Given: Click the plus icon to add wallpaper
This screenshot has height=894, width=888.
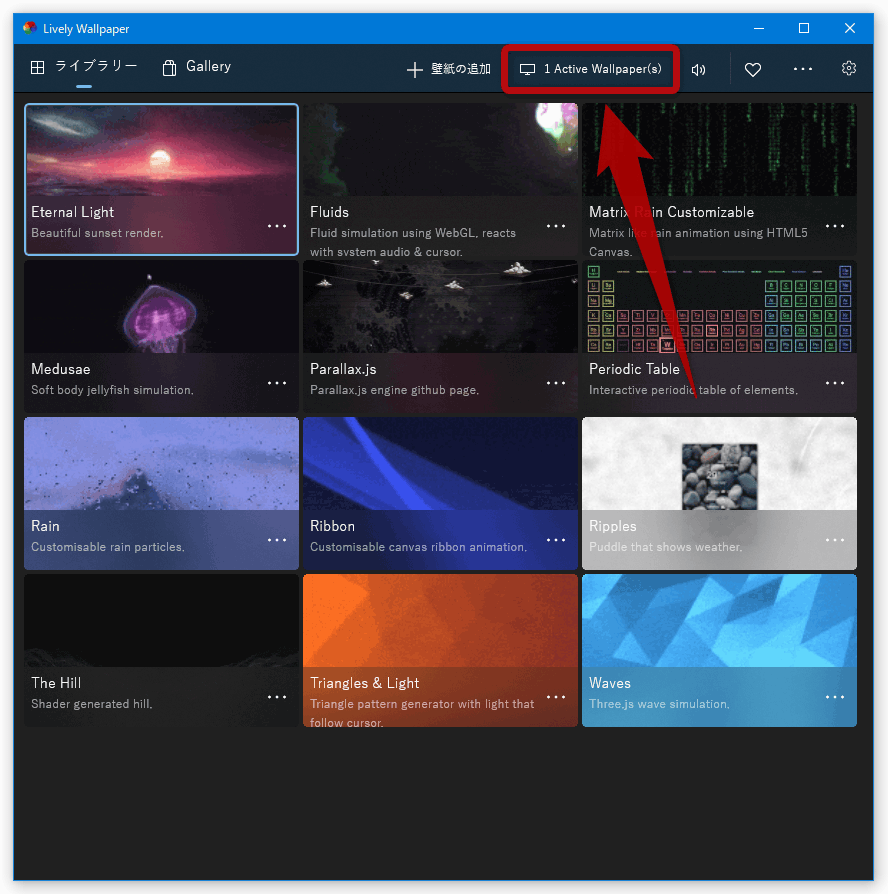Looking at the screenshot, I should [415, 70].
